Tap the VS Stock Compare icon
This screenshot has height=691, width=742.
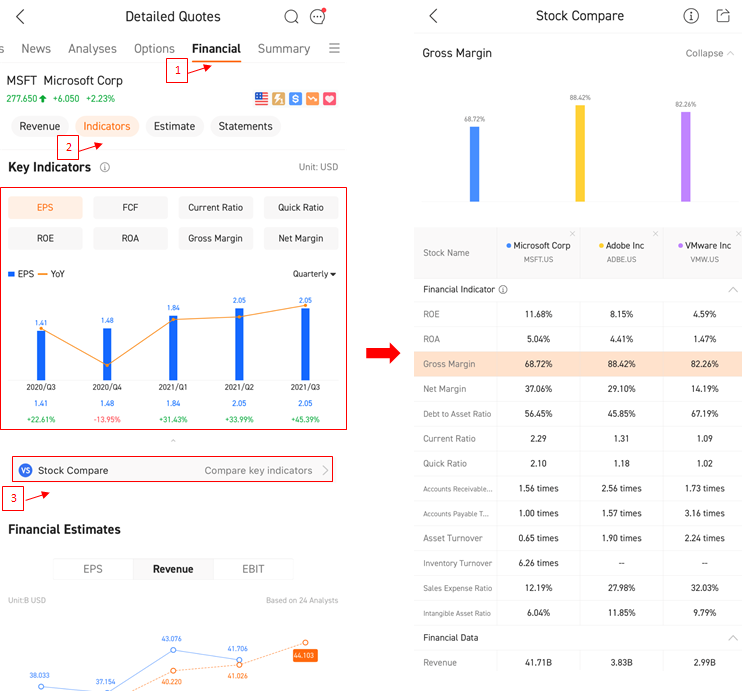[25, 470]
